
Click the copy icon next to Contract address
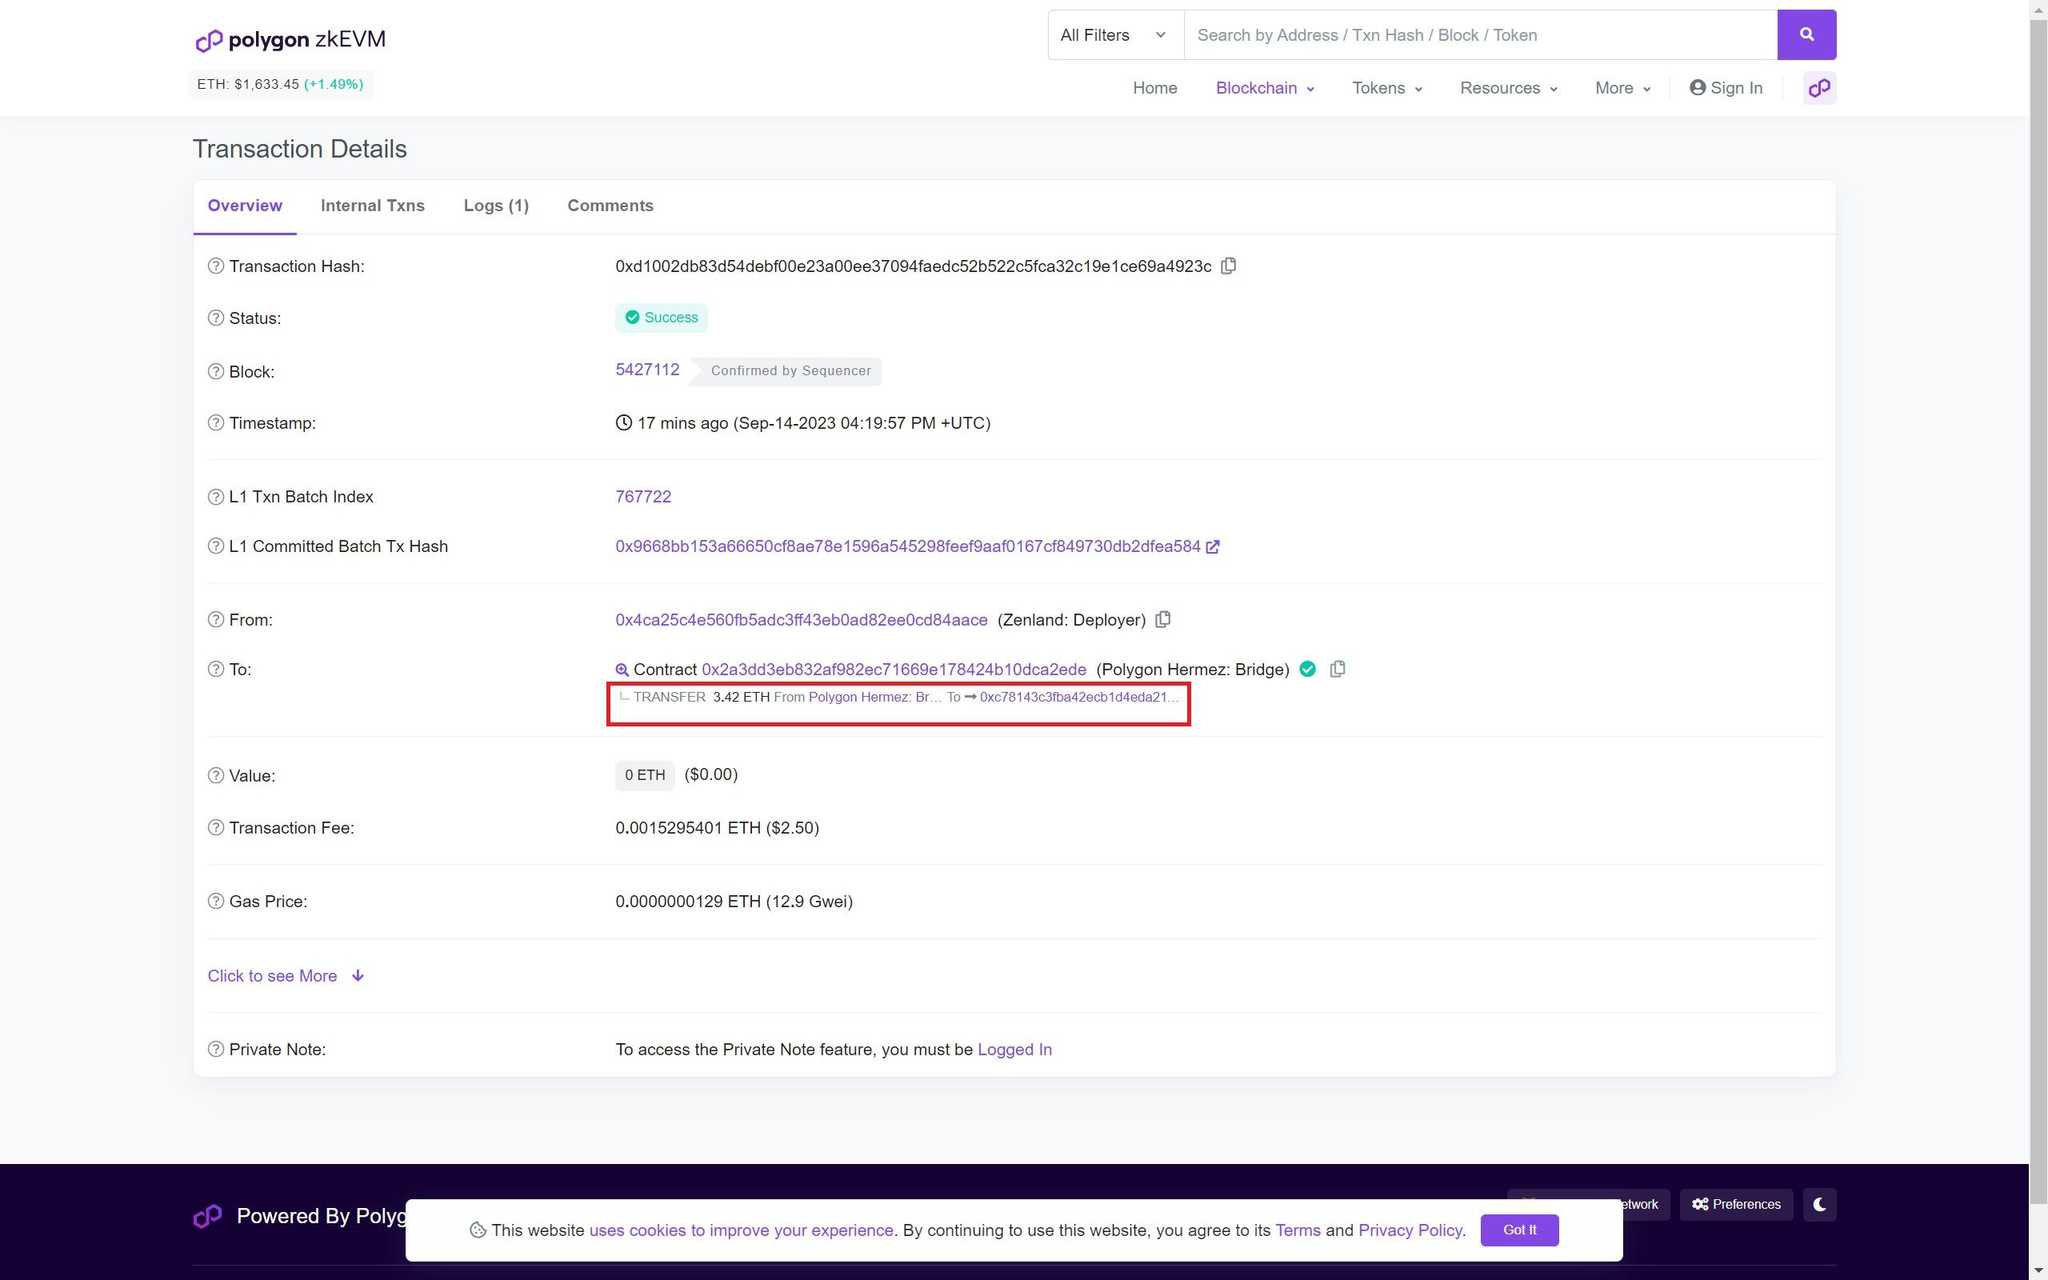click(x=1337, y=668)
